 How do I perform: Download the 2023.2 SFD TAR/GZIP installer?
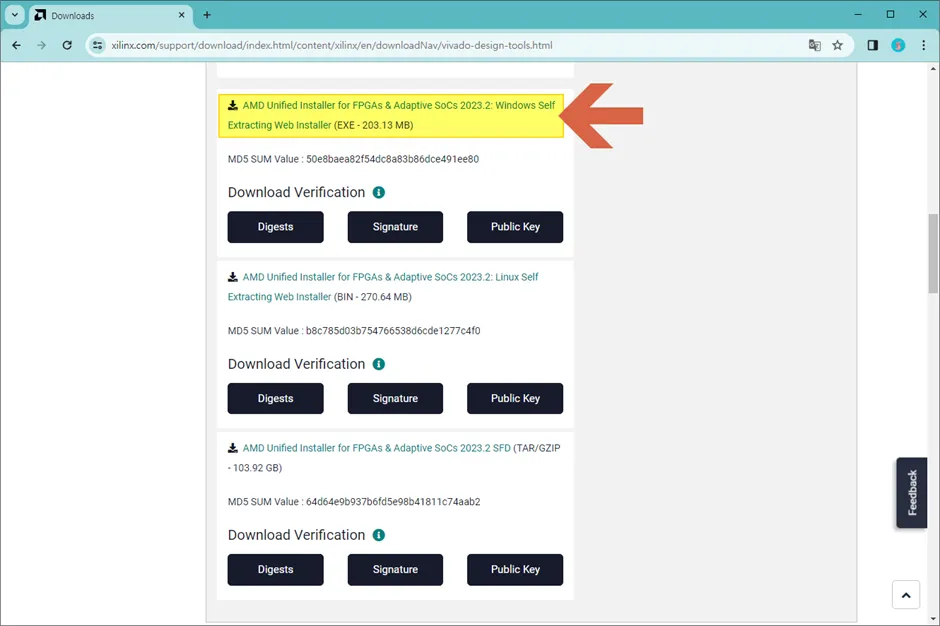[x=376, y=448]
